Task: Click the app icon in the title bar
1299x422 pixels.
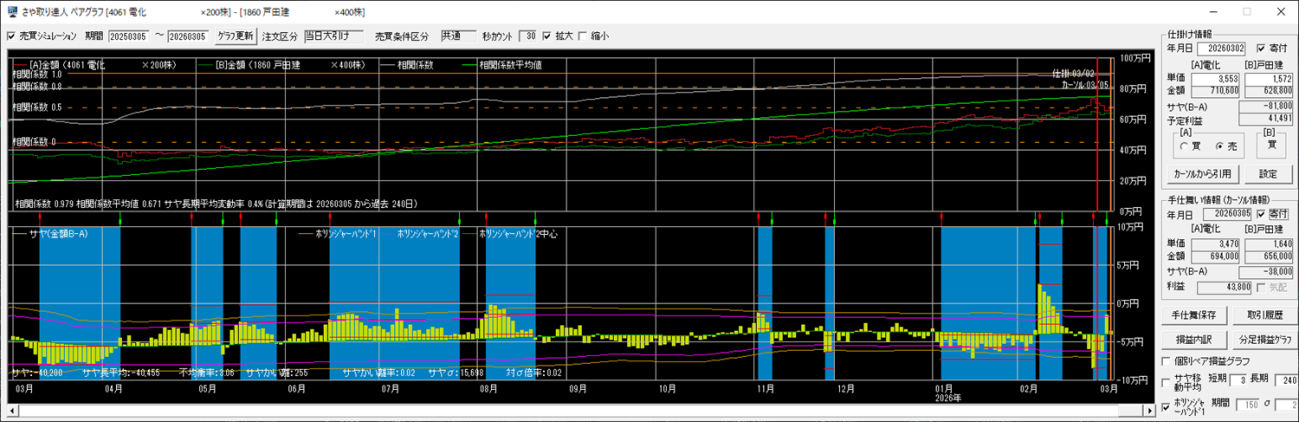Action: pyautogui.click(x=11, y=11)
